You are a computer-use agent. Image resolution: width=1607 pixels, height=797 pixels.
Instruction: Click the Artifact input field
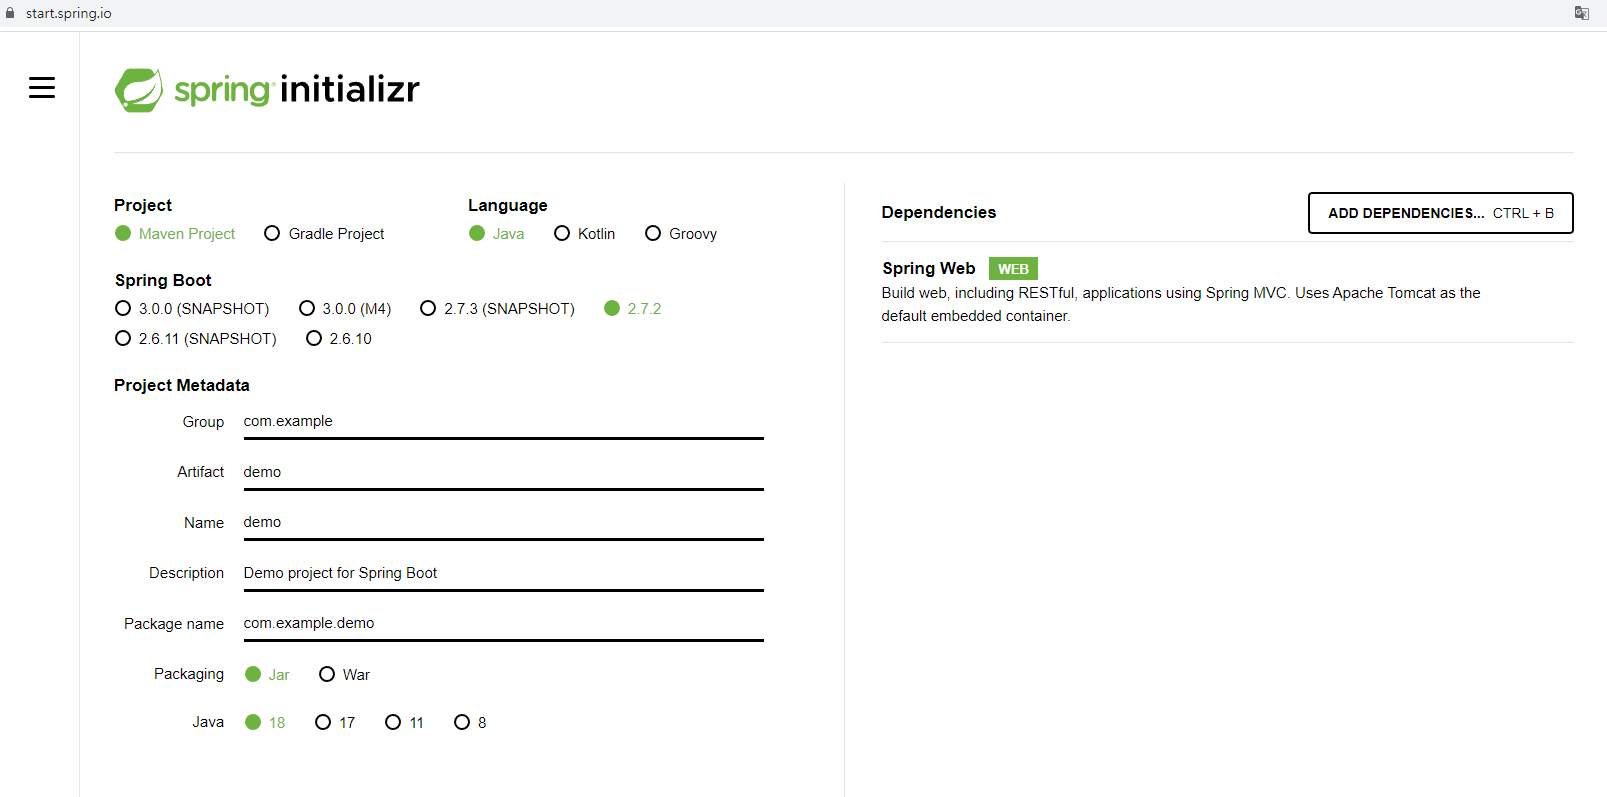click(x=503, y=472)
